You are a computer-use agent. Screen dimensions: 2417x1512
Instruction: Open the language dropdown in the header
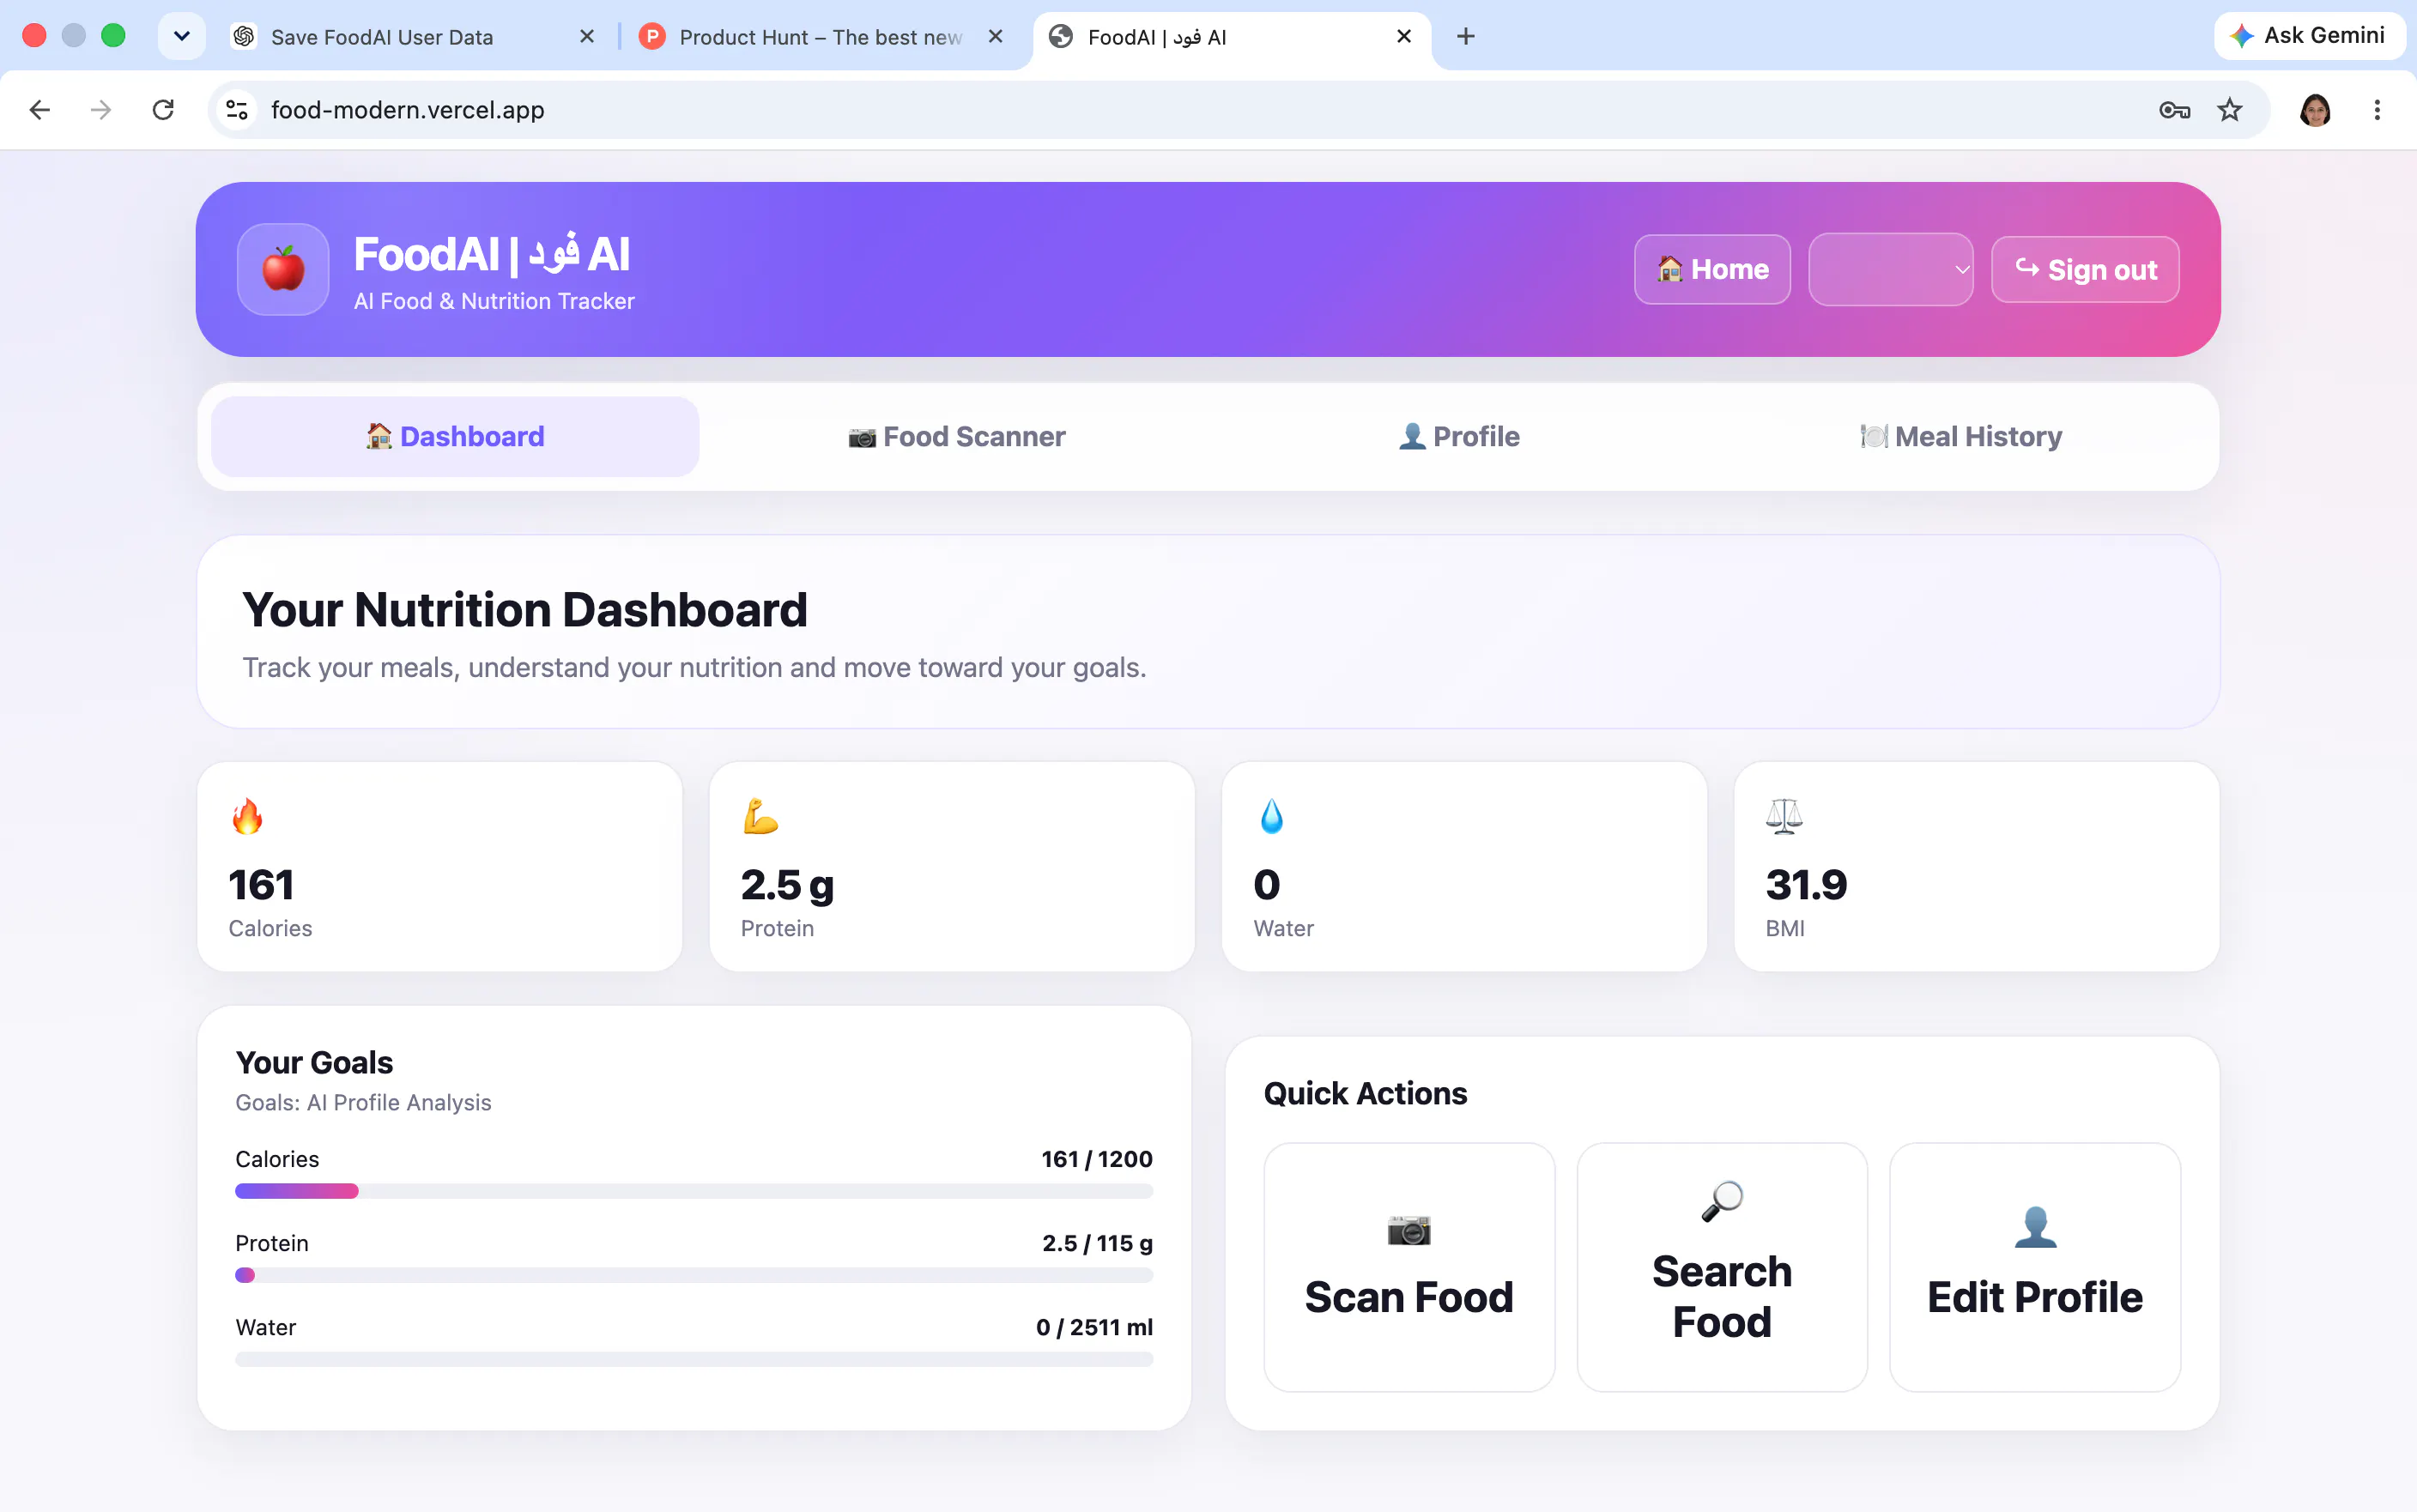[1890, 269]
